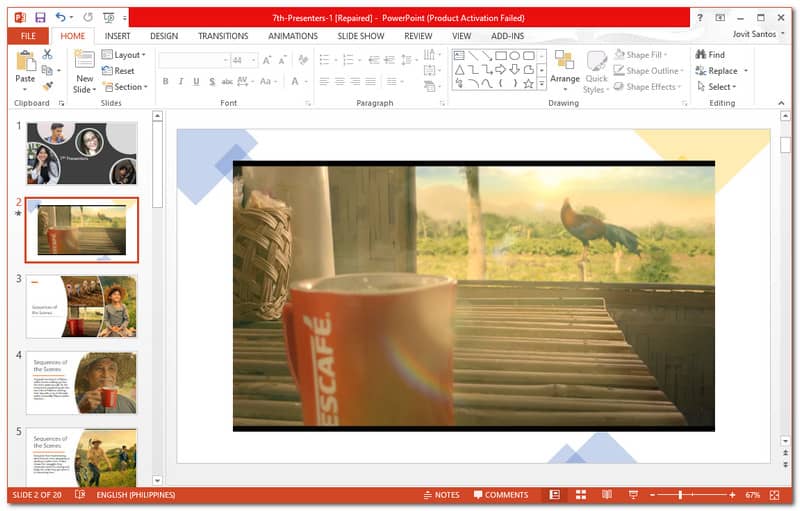Switch to Reading View icon
Screen dimensions: 800x511
(607, 495)
